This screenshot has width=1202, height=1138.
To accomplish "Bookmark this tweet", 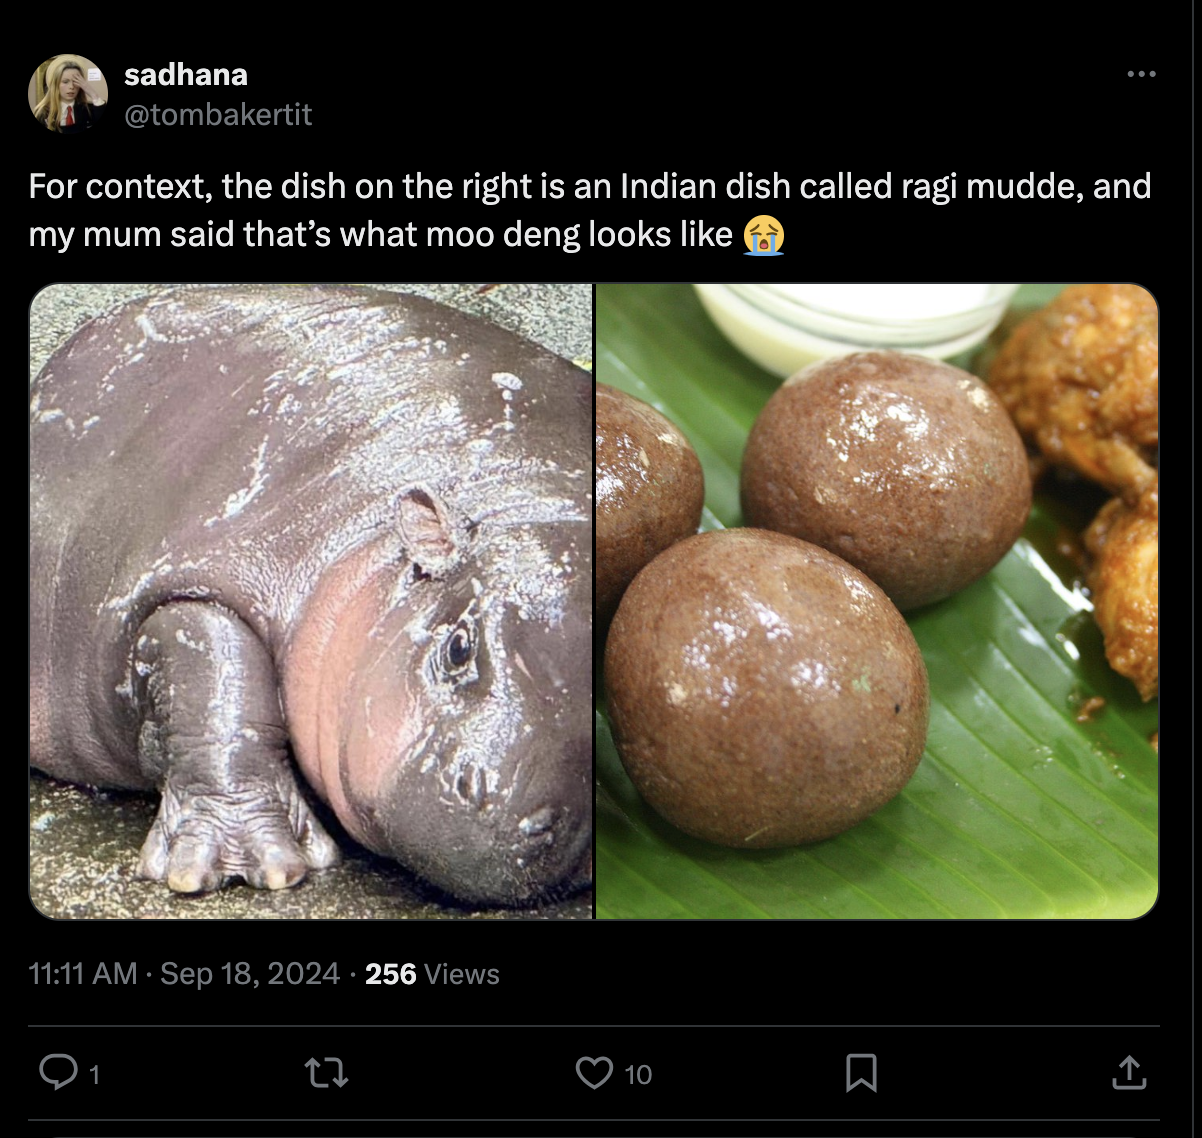I will pyautogui.click(x=861, y=1073).
